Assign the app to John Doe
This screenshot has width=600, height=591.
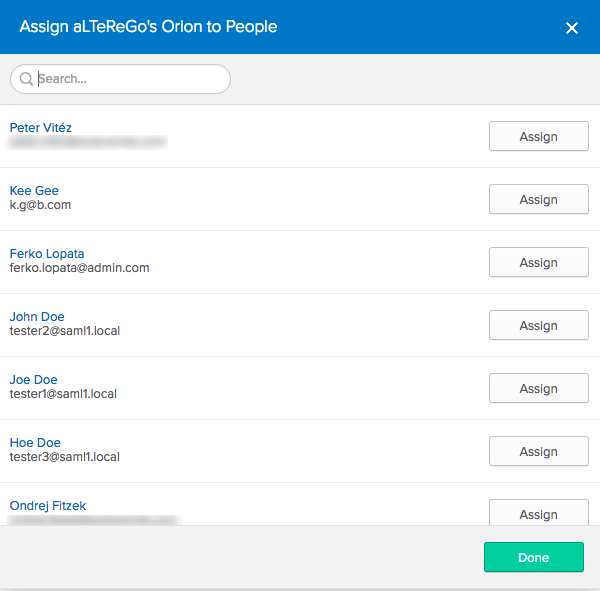[x=538, y=326]
